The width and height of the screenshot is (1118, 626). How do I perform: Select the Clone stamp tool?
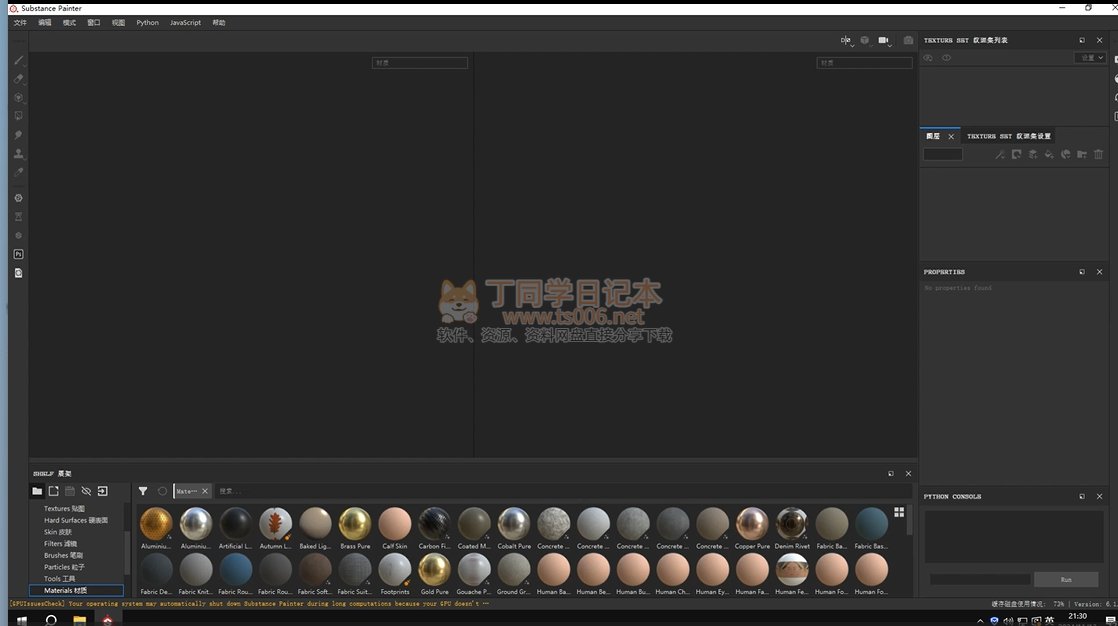pyautogui.click(x=18, y=154)
